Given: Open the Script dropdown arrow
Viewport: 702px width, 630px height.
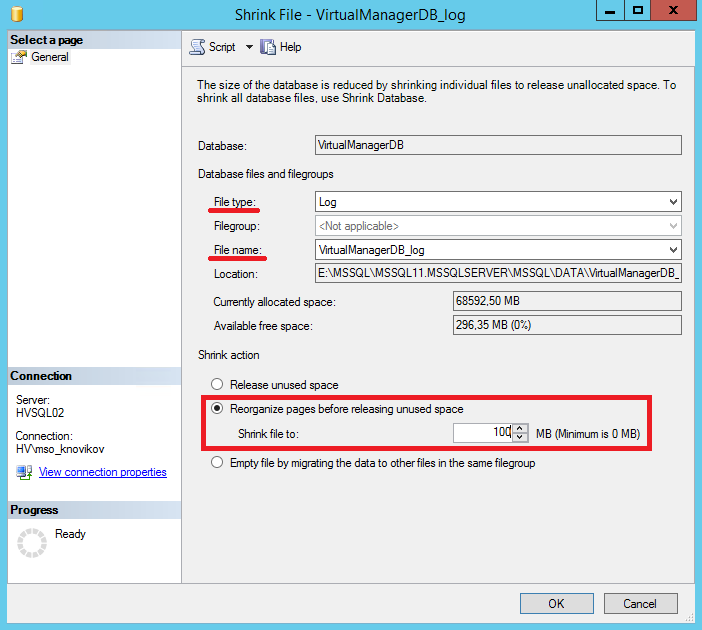Looking at the screenshot, I should 249,47.
